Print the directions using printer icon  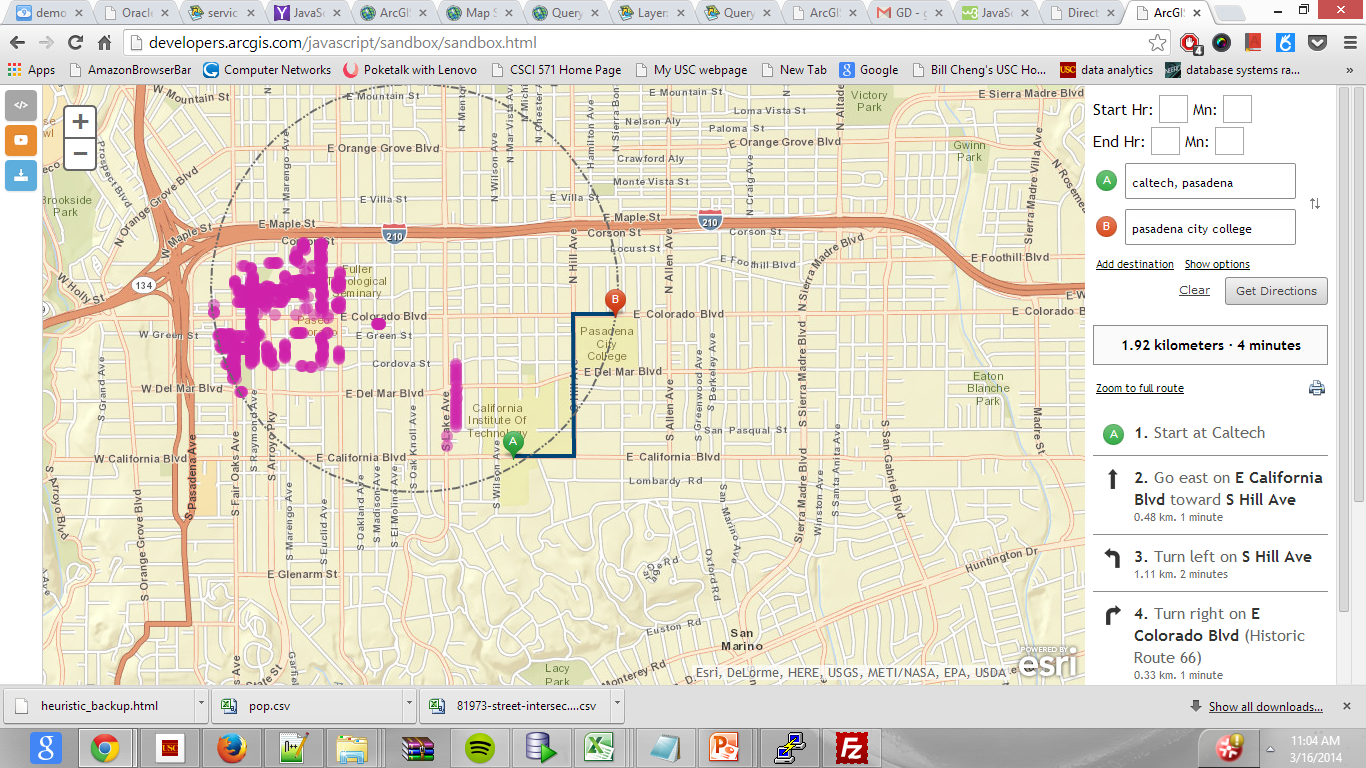1317,388
